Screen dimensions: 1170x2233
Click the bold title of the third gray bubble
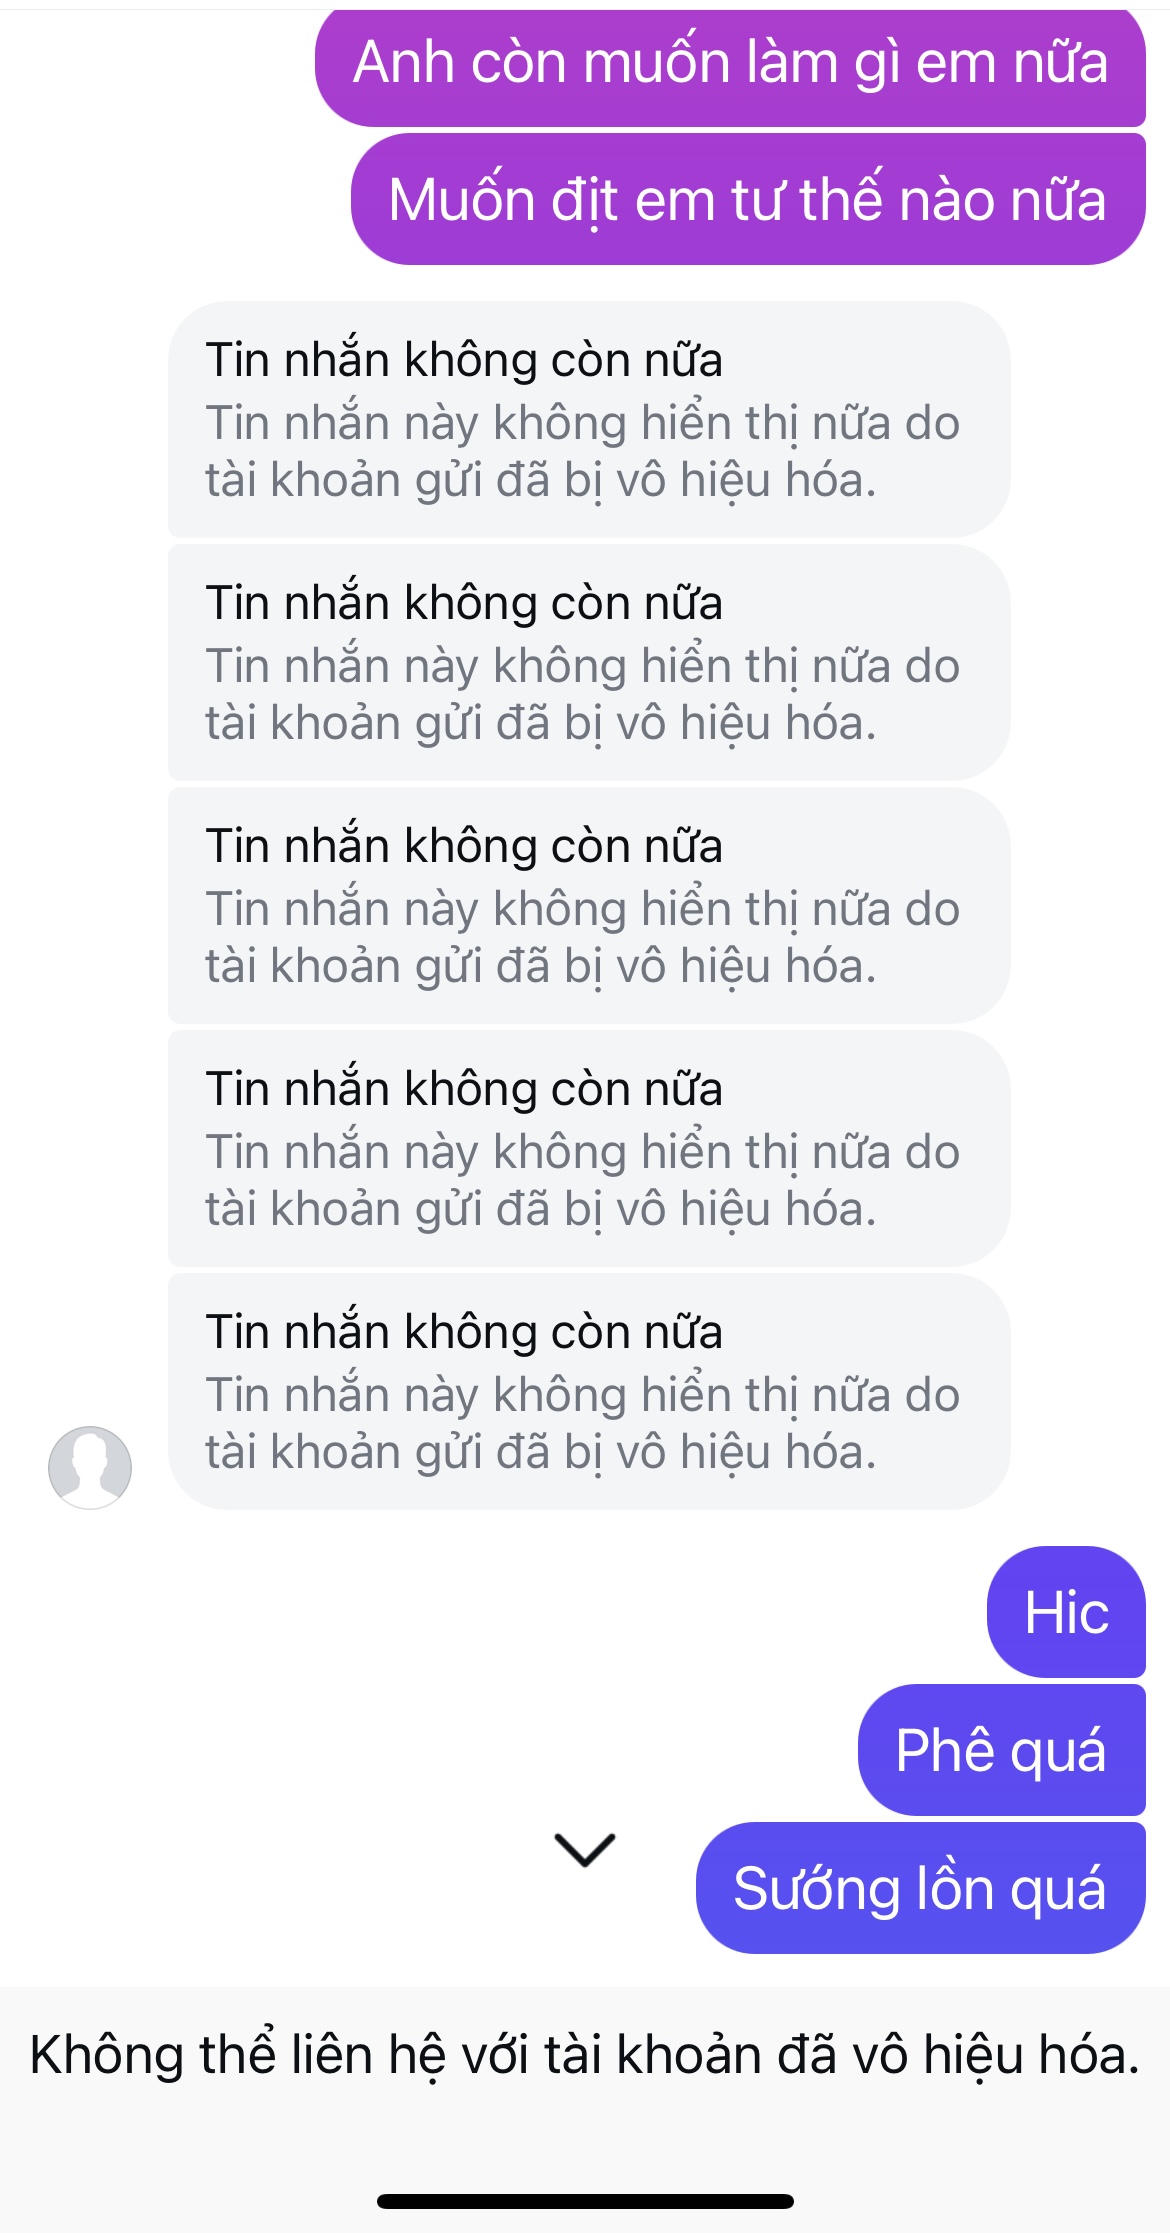pos(464,846)
